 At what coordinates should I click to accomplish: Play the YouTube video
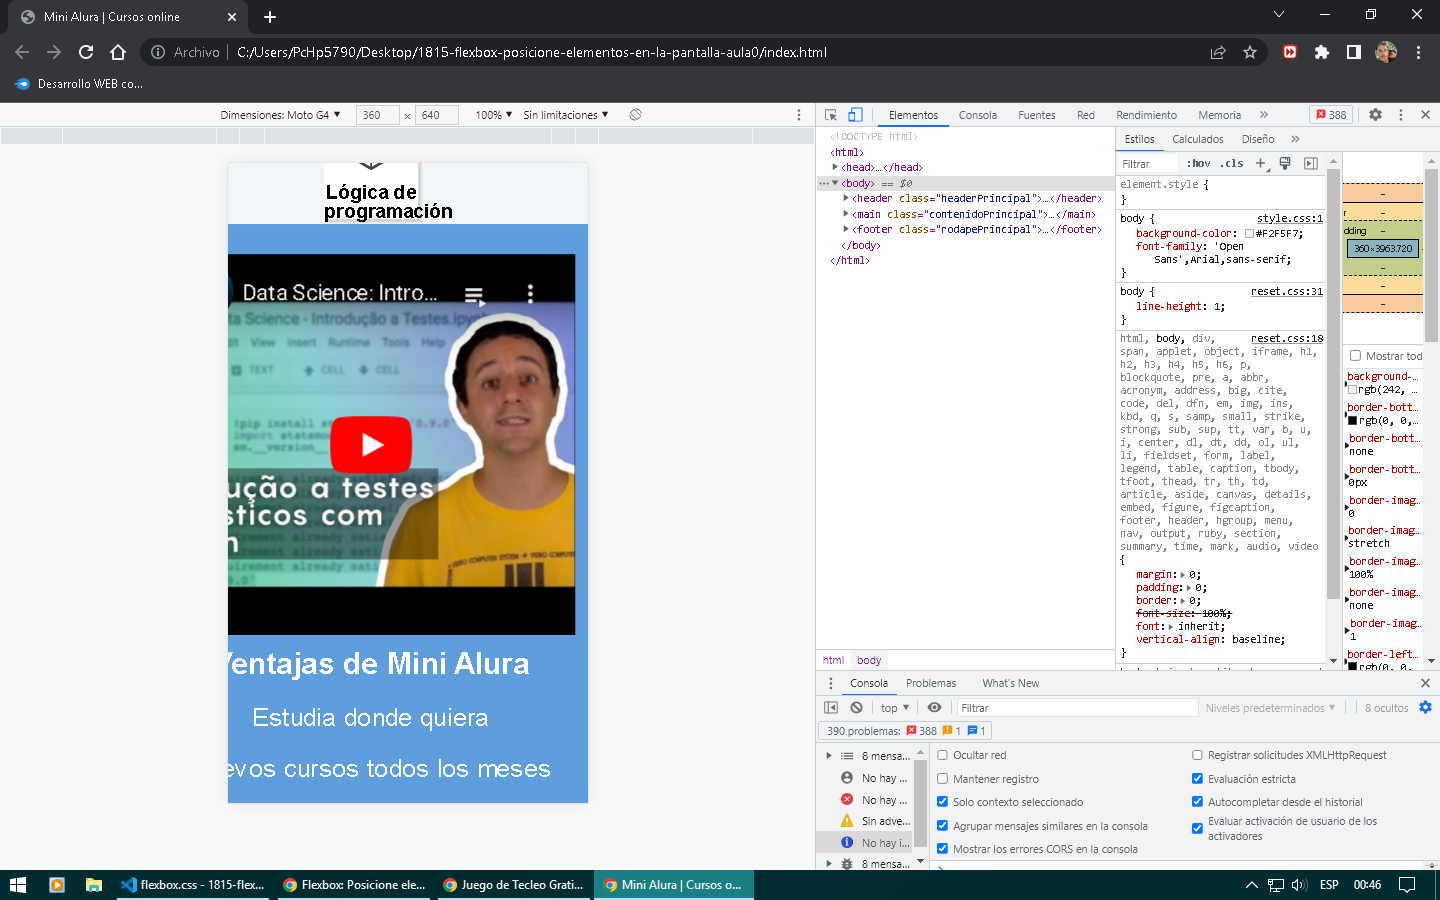point(371,445)
